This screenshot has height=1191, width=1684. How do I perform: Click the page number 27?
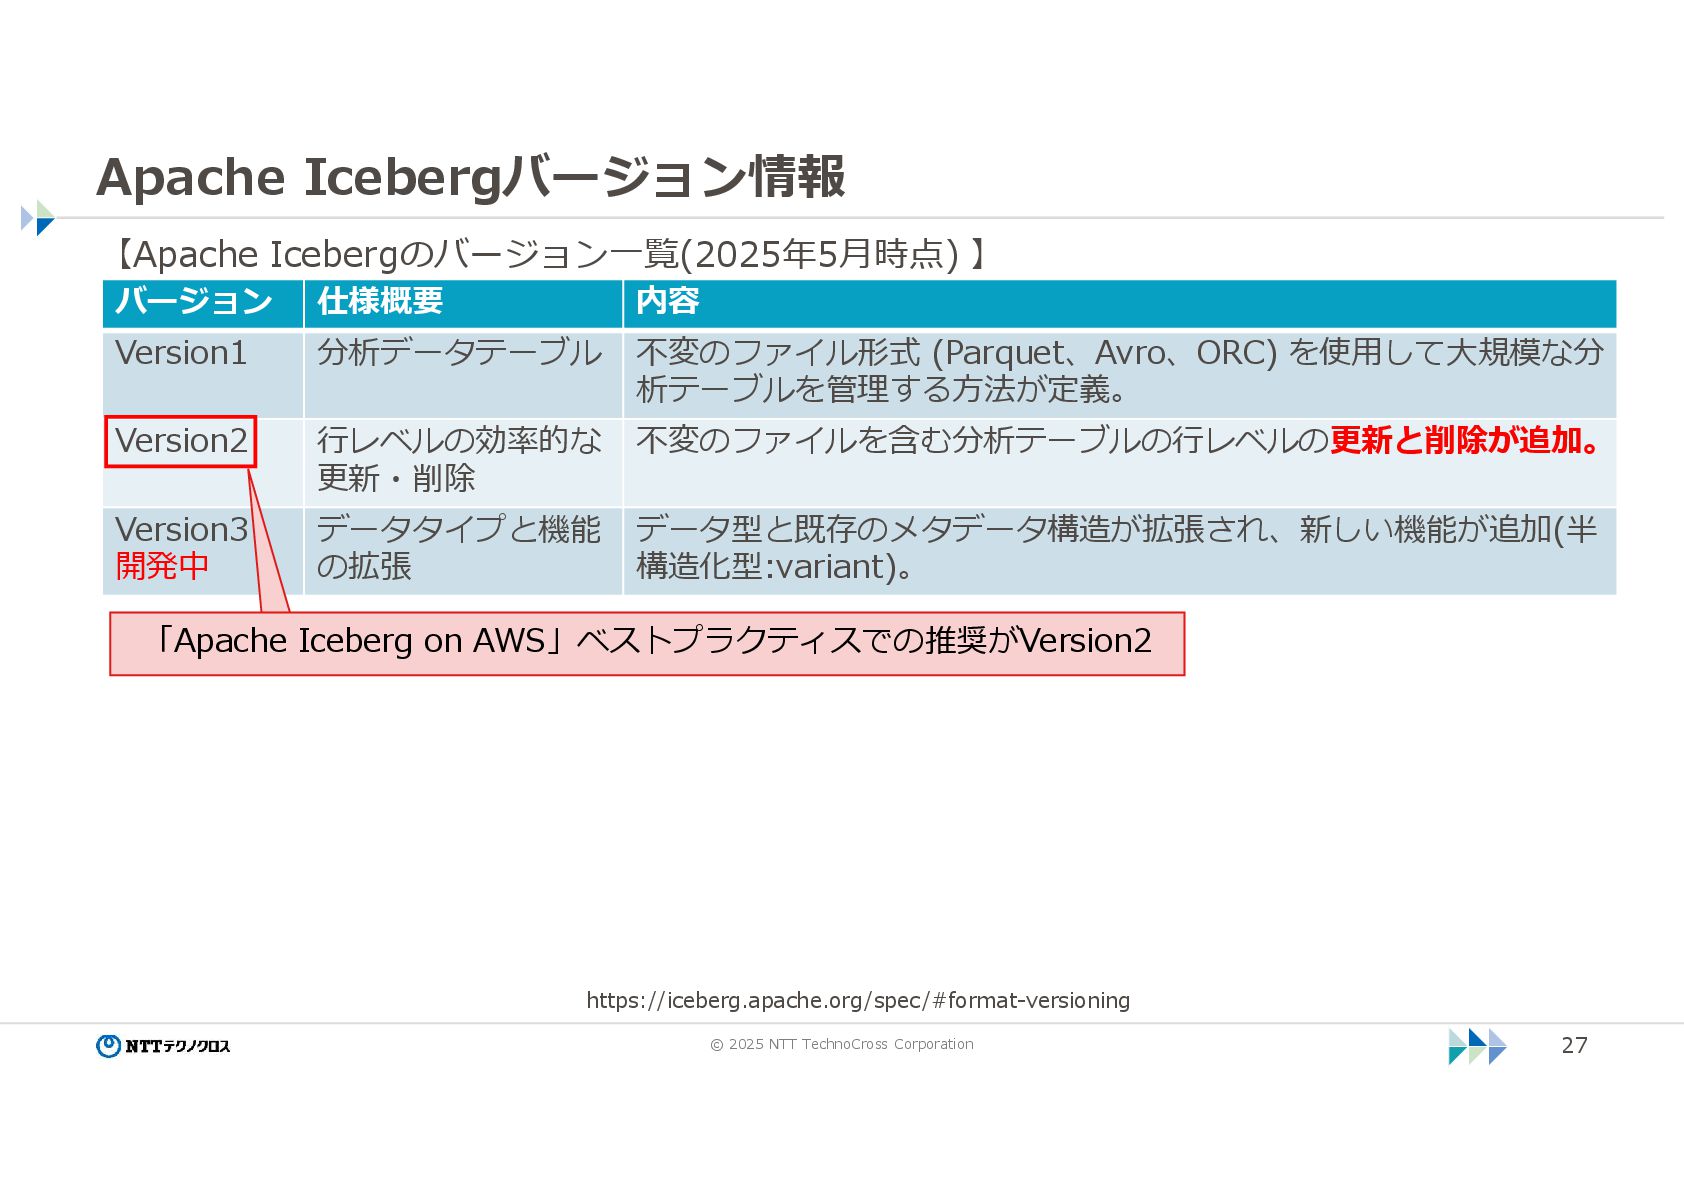click(1574, 1045)
